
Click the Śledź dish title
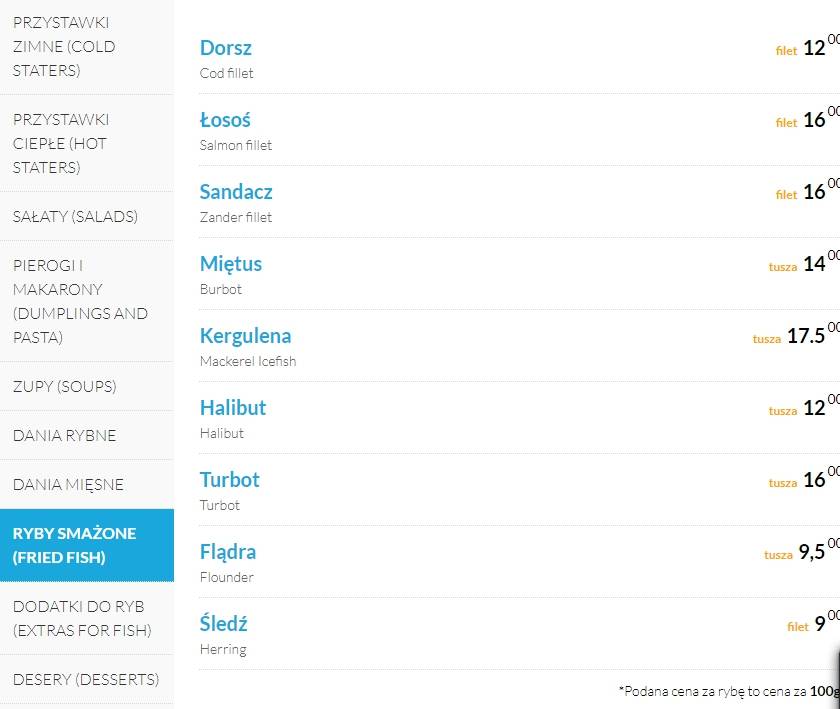[x=223, y=623]
